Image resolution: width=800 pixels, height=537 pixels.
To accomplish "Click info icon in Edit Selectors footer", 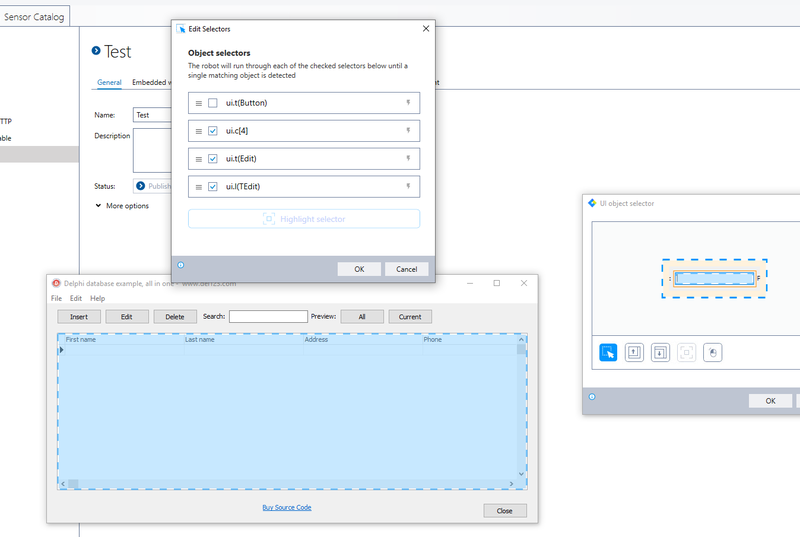I will click(180, 265).
